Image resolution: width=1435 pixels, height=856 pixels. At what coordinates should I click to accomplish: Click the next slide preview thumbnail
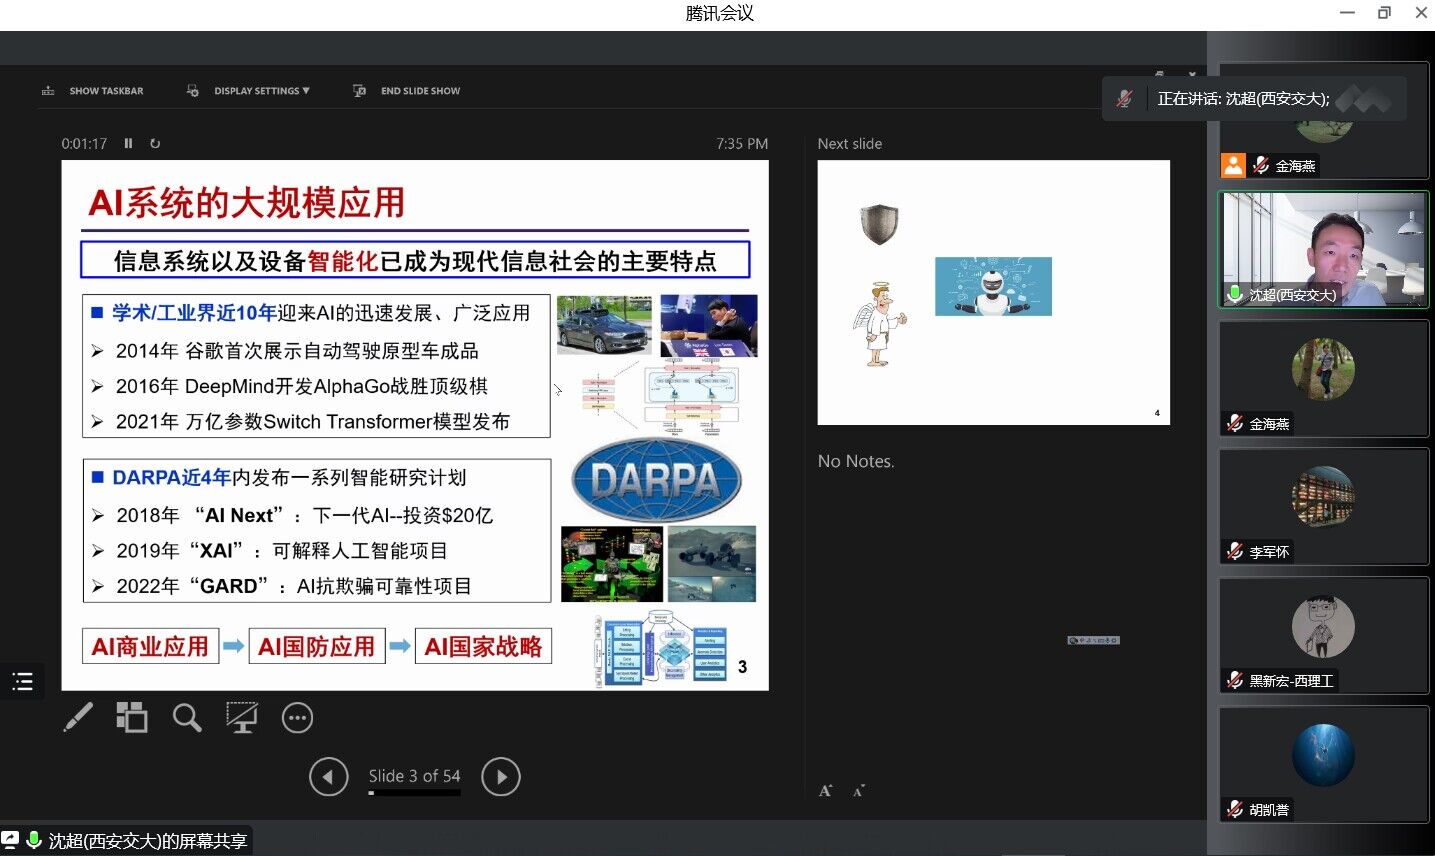click(993, 292)
